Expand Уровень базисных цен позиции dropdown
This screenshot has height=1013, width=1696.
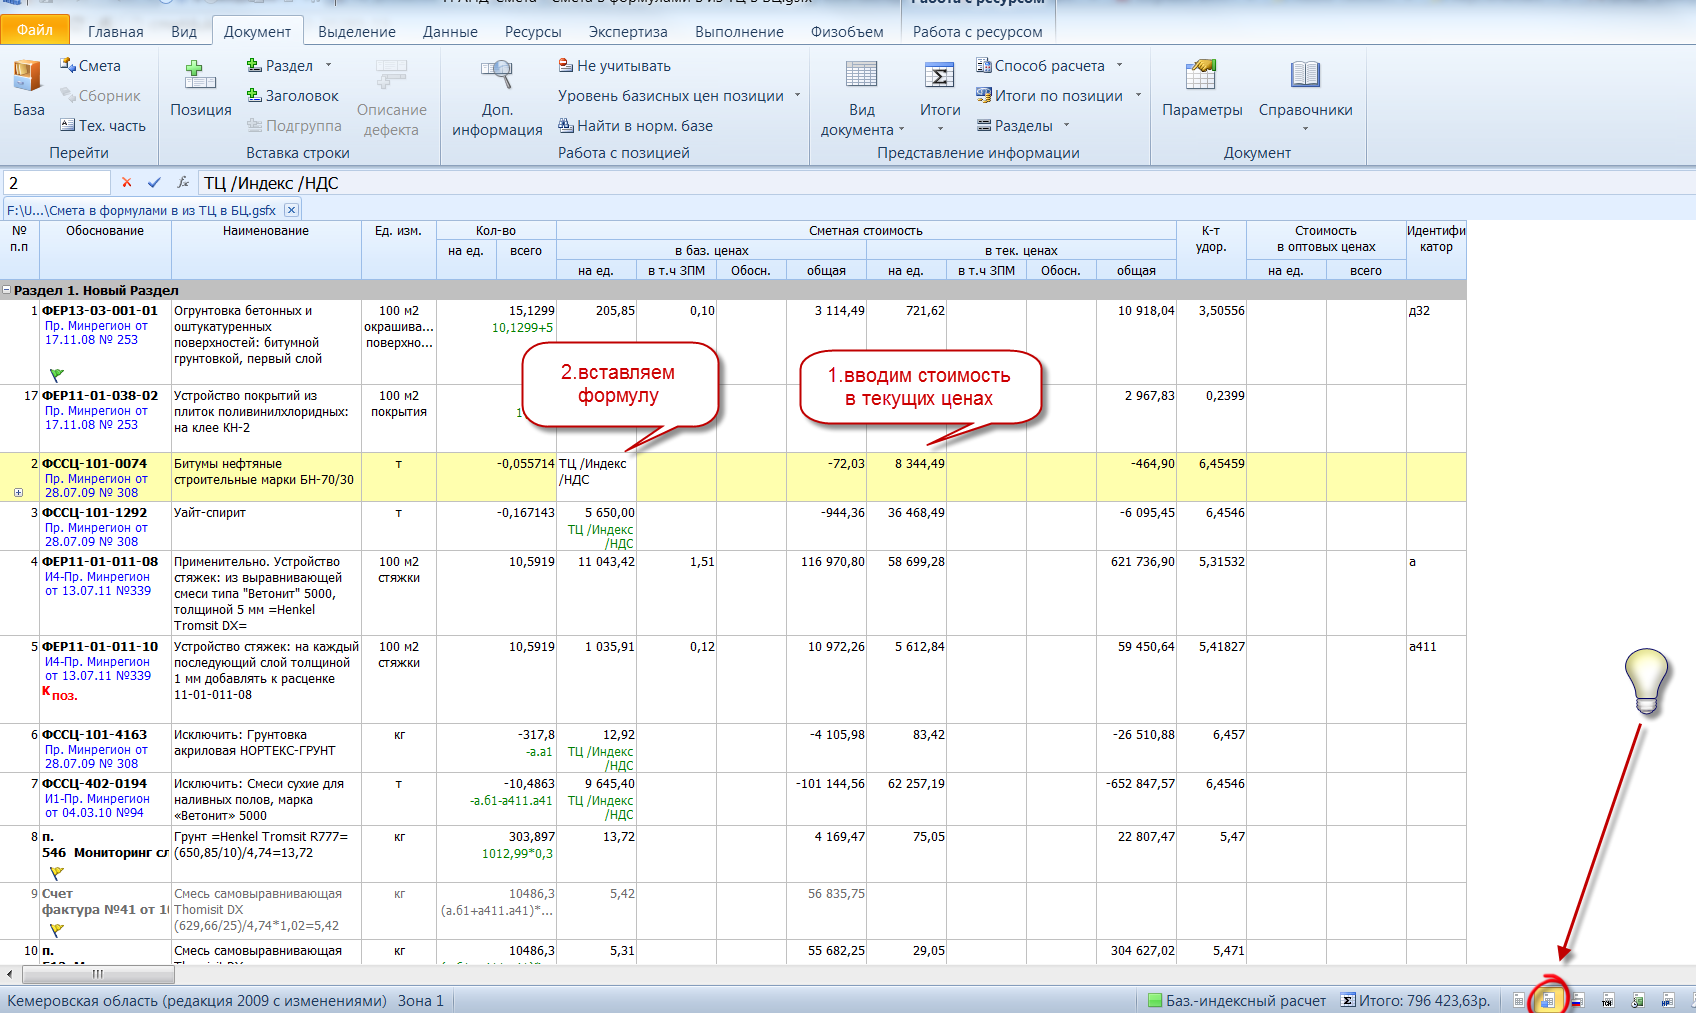point(797,96)
